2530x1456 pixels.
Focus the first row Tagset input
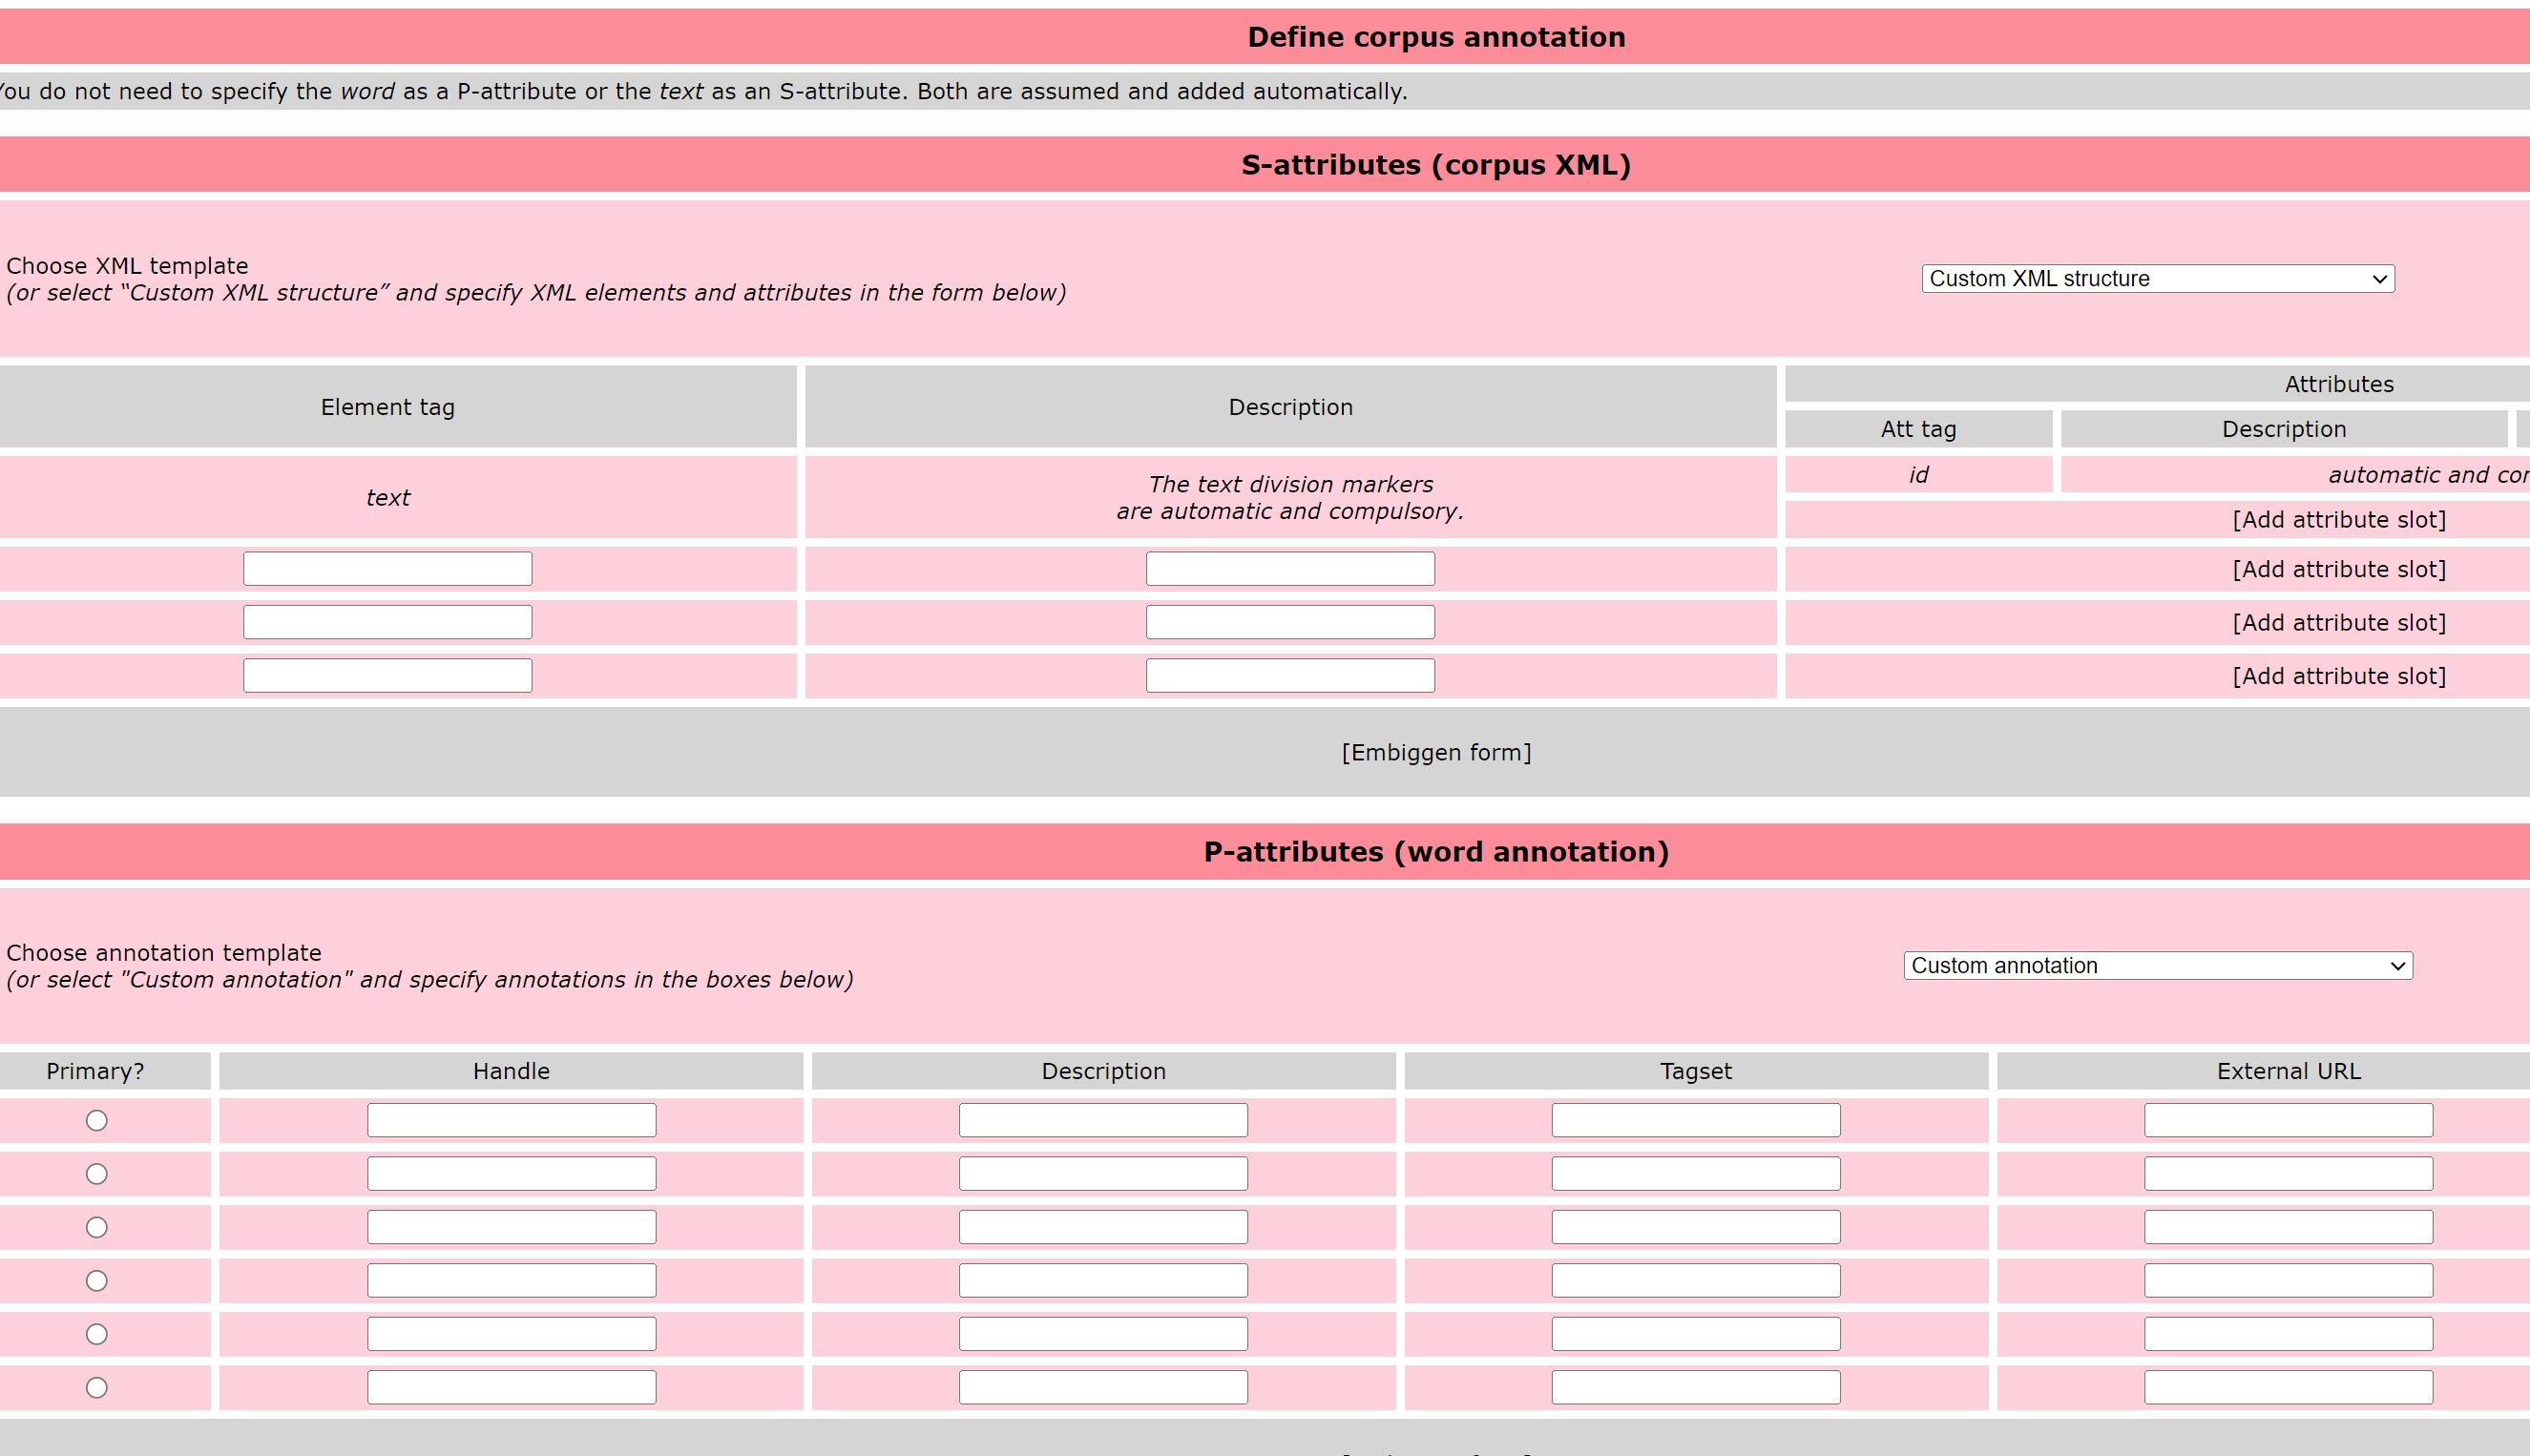click(1696, 1121)
